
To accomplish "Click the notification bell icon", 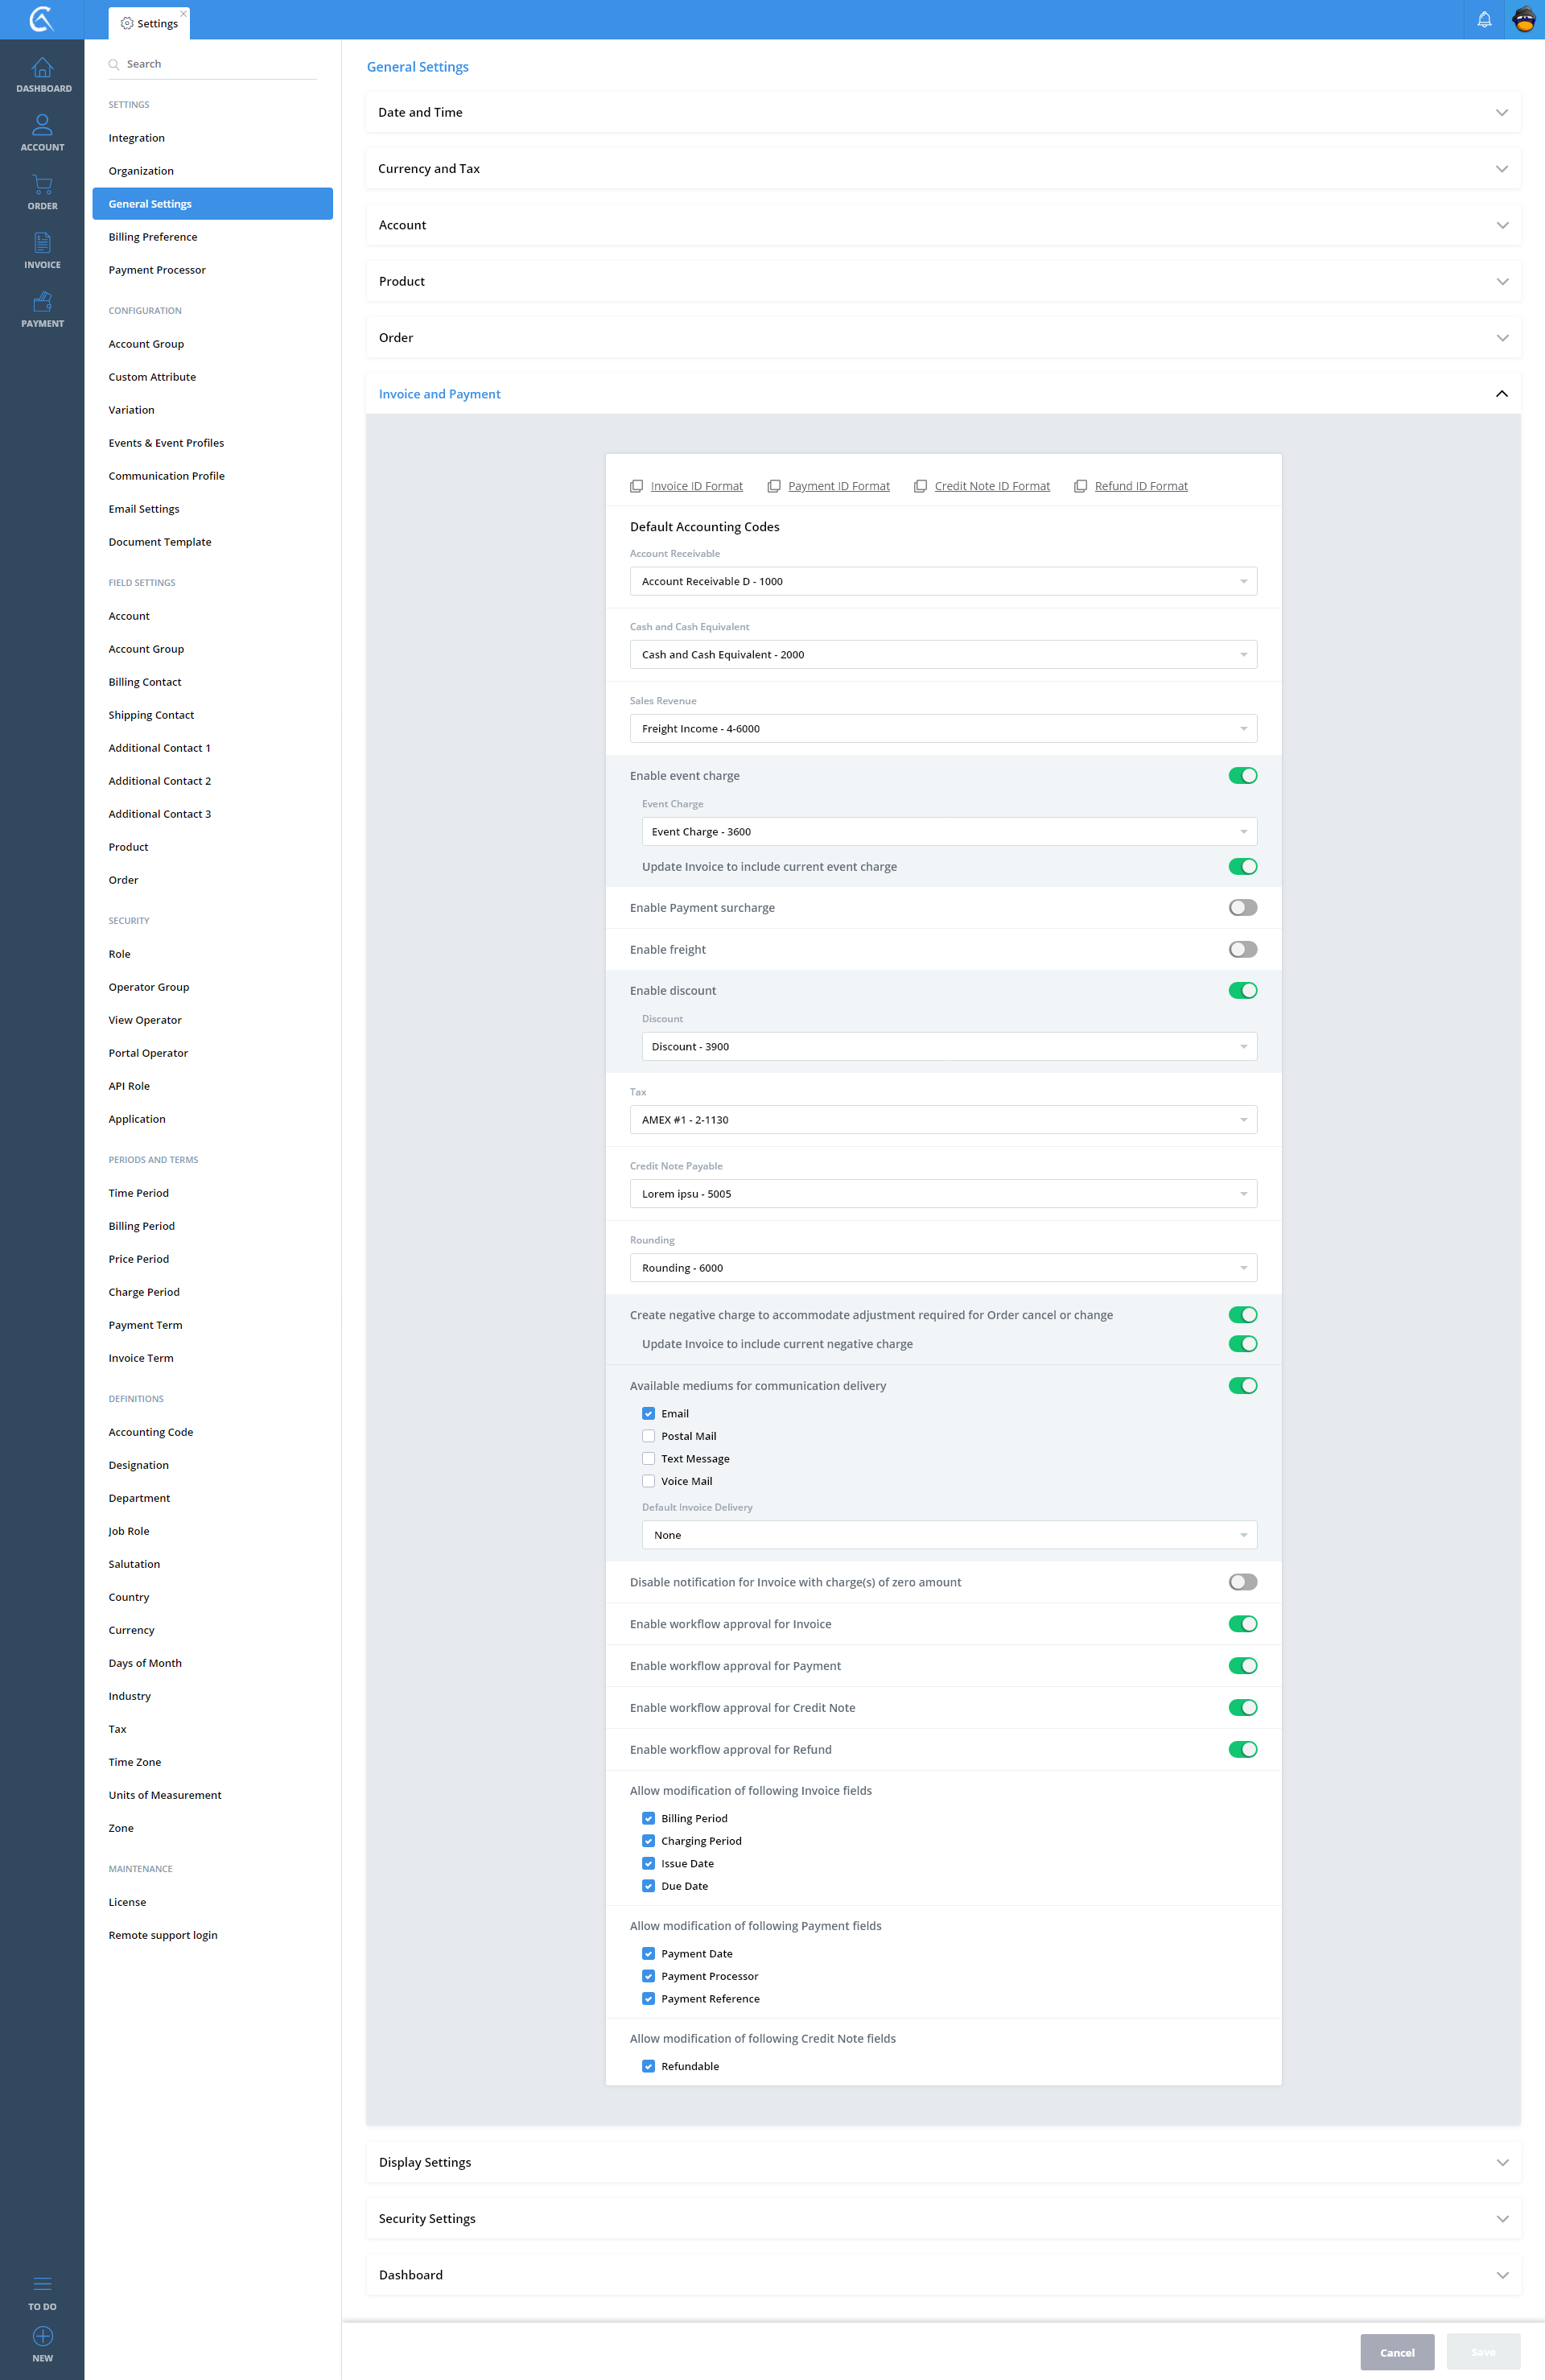I will 1484,20.
